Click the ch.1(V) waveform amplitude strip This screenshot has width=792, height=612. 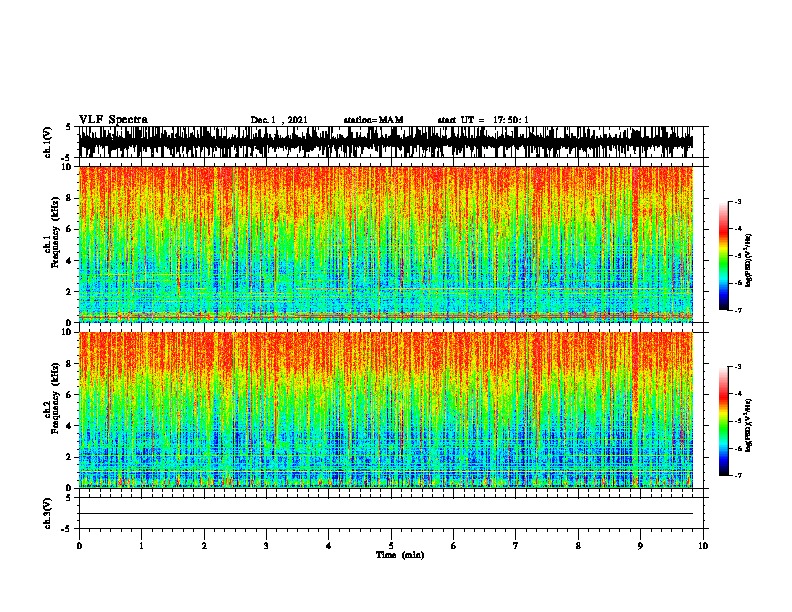coord(386,142)
